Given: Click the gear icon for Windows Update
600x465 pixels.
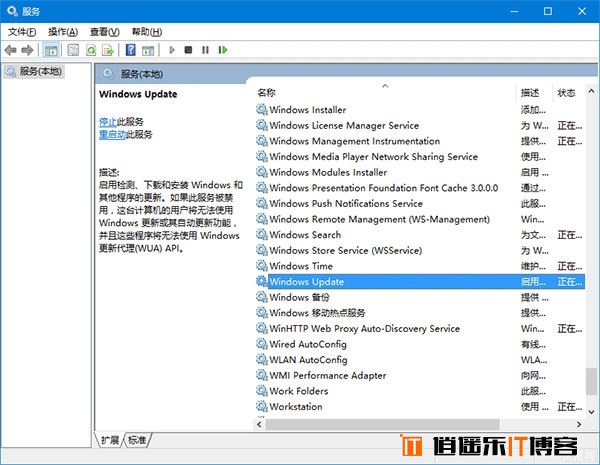Looking at the screenshot, I should pyautogui.click(x=262, y=282).
